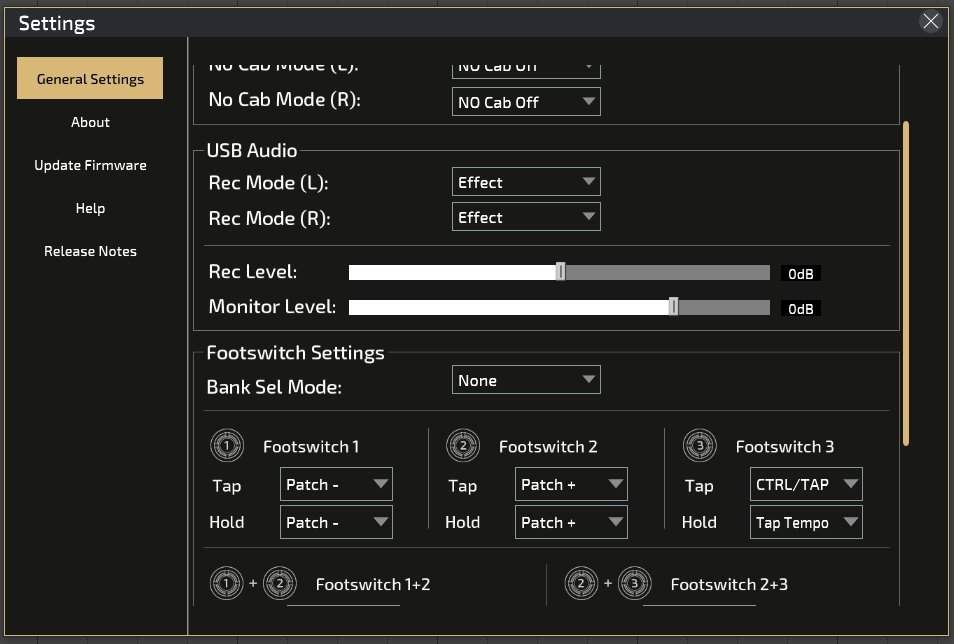Close the Settings dialog
Screen dimensions: 954x644
(930, 21)
